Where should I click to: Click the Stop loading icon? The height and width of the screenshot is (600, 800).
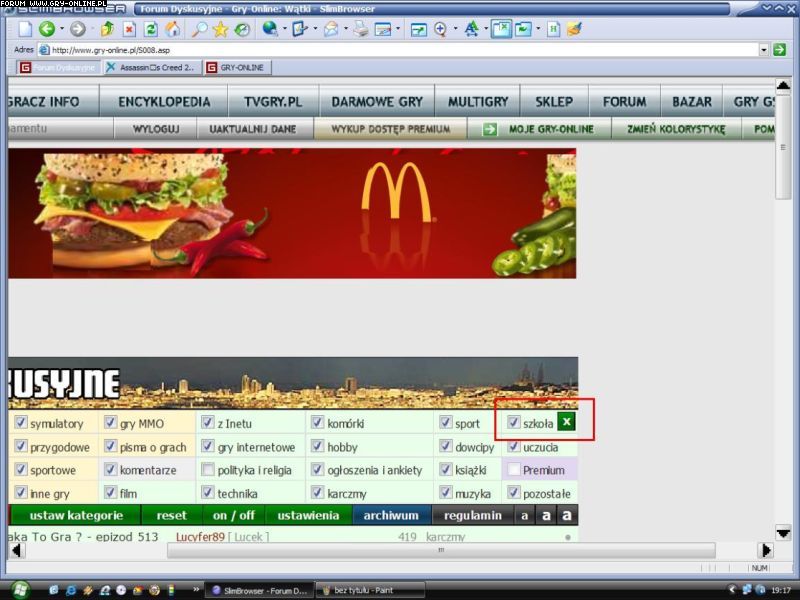coord(129,29)
